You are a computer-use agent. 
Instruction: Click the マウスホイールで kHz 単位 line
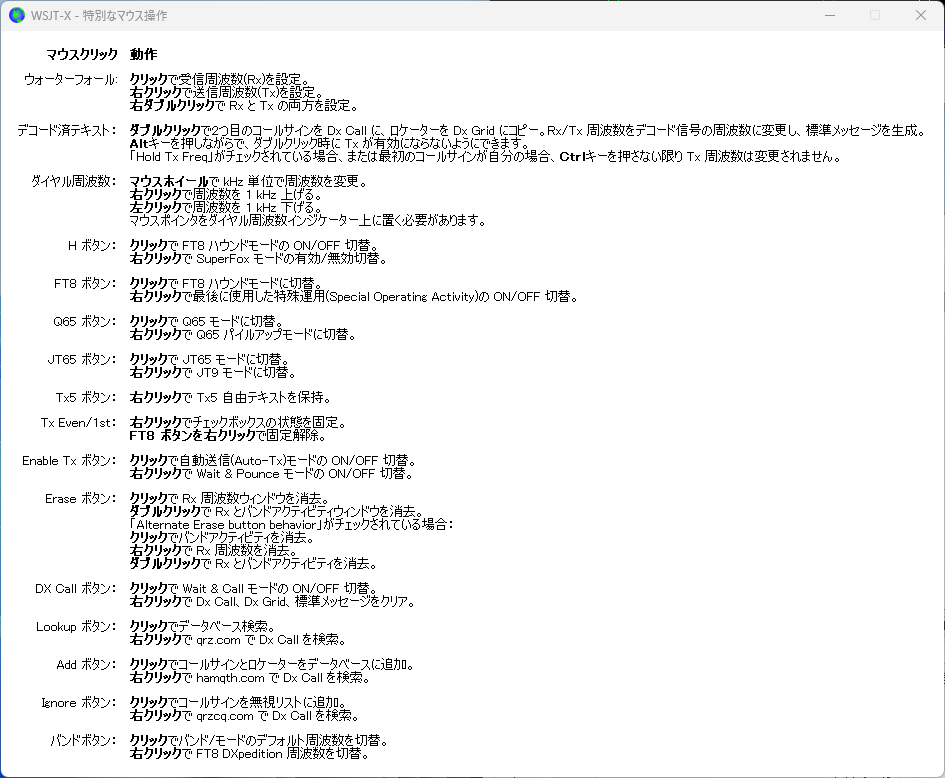pos(248,181)
